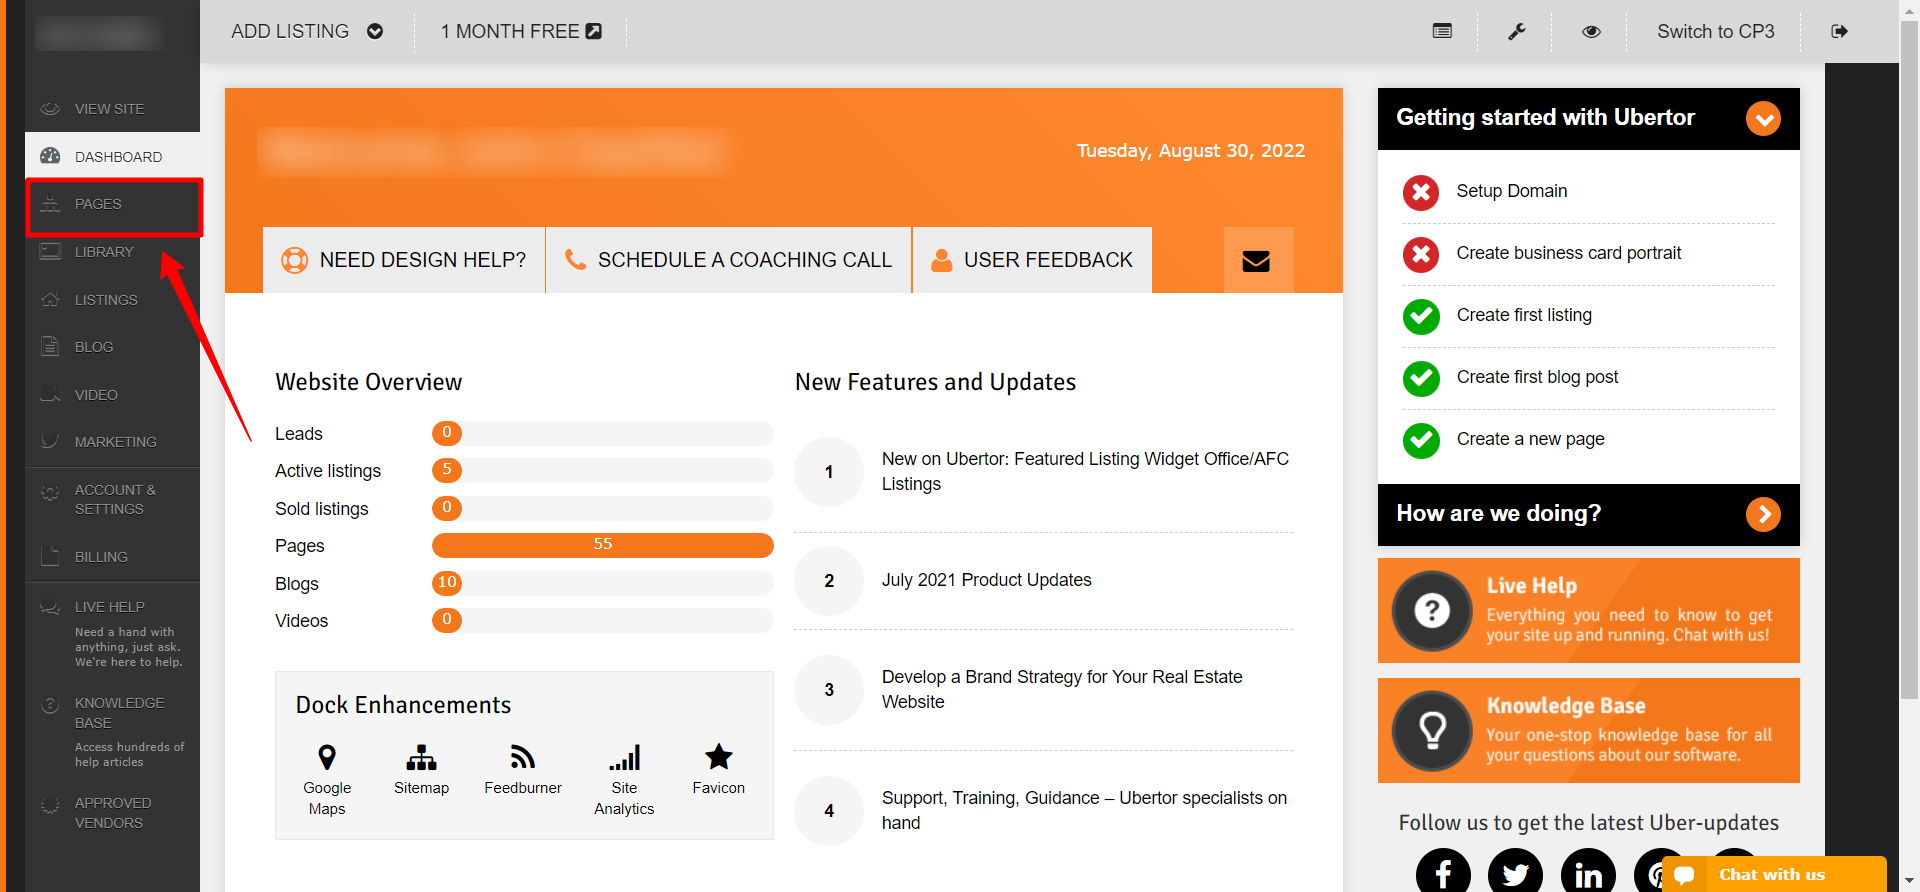Viewport: 1920px width, 892px height.
Task: Click green check beside Create first listing
Action: coord(1421,316)
